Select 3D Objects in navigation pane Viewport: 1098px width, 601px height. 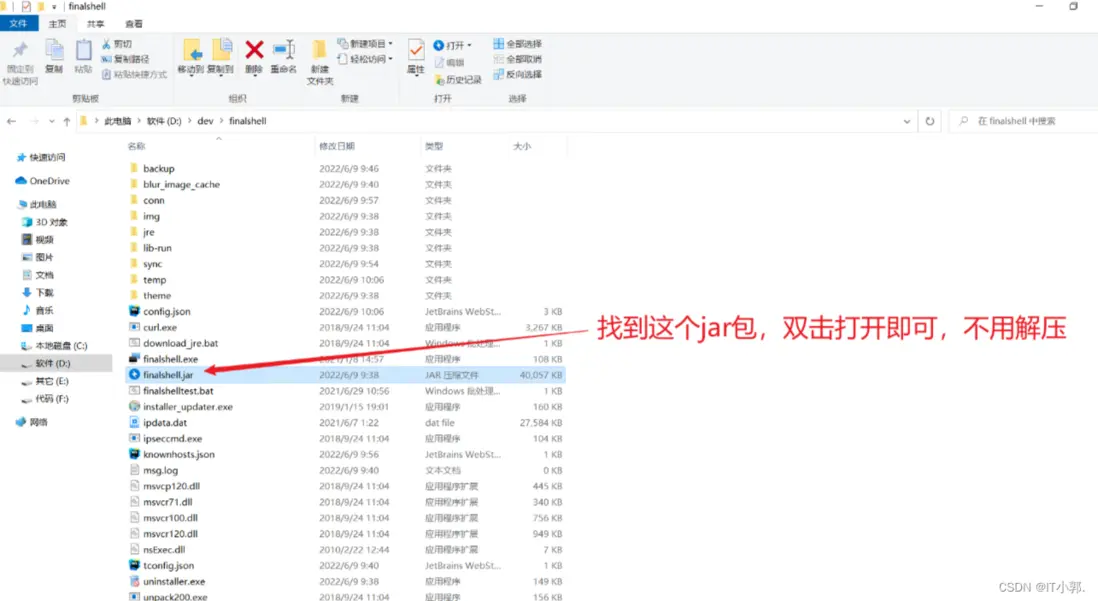[45, 222]
